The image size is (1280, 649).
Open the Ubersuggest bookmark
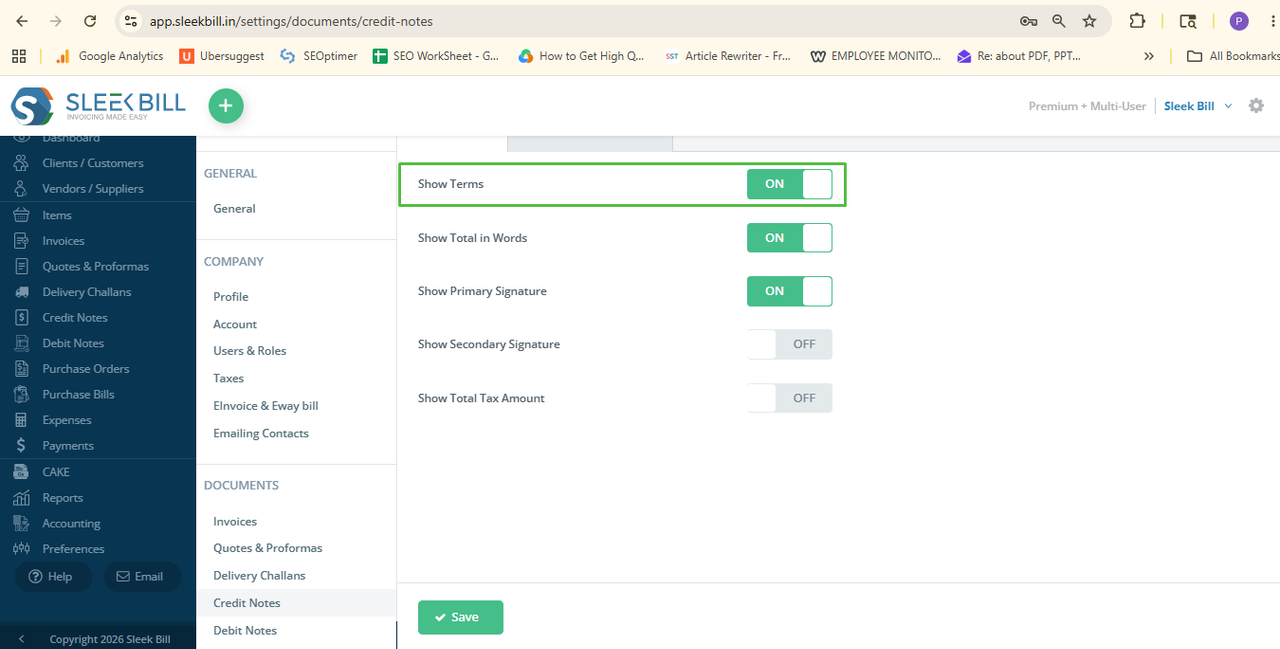point(222,56)
